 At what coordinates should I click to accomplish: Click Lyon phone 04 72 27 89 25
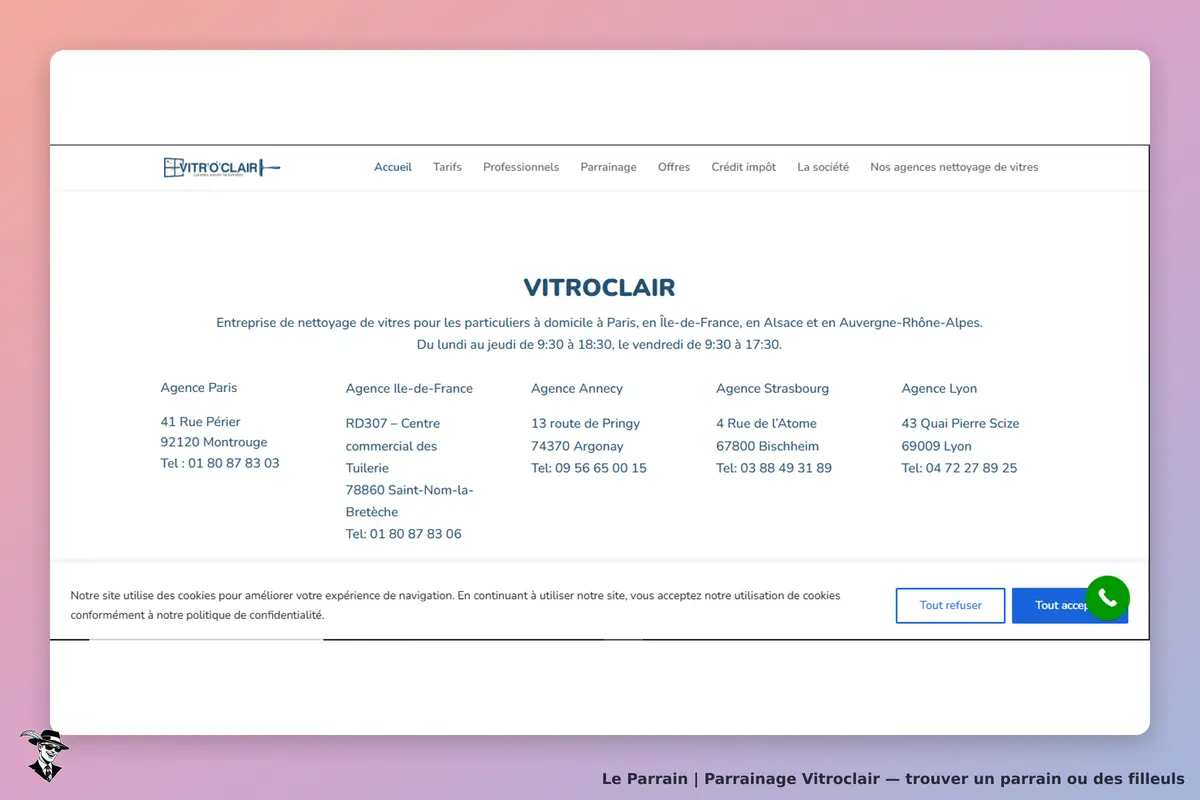point(959,468)
